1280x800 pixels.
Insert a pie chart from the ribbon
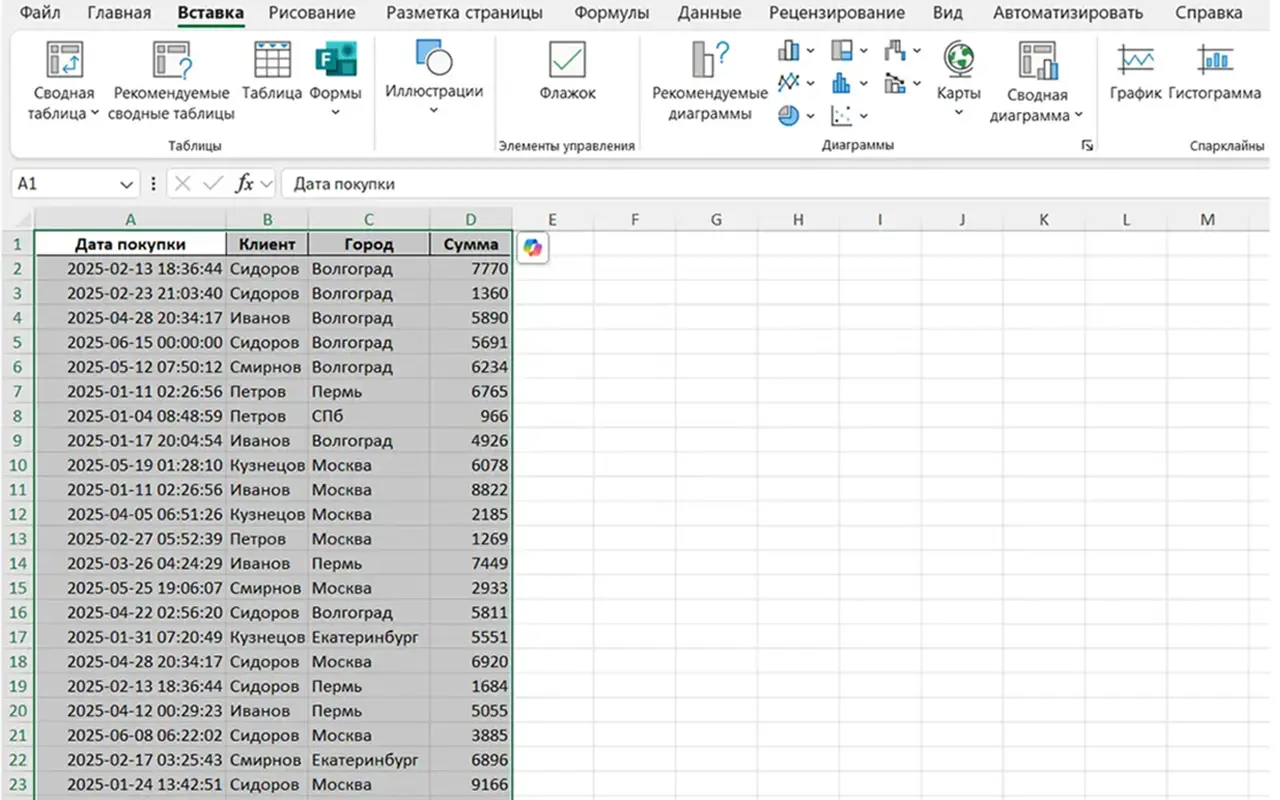click(x=789, y=116)
